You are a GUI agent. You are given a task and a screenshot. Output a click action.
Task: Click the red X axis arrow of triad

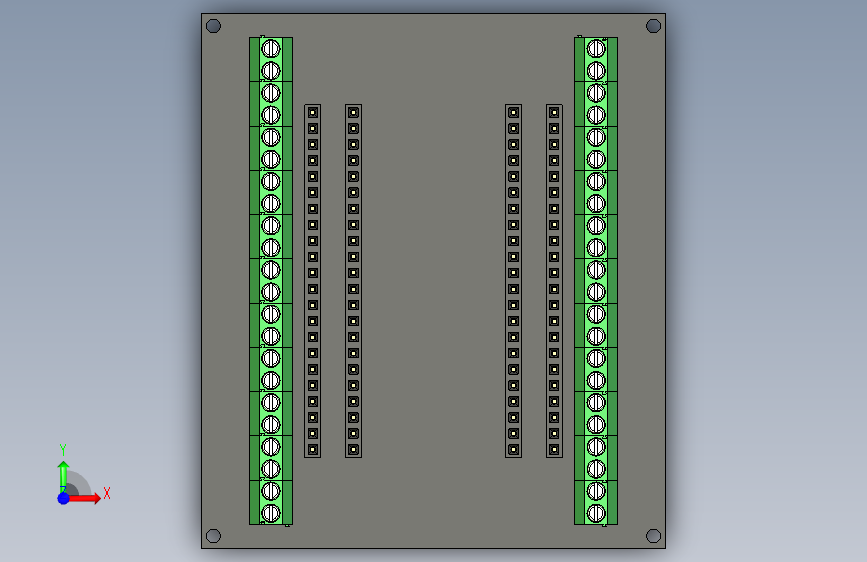click(x=84, y=498)
